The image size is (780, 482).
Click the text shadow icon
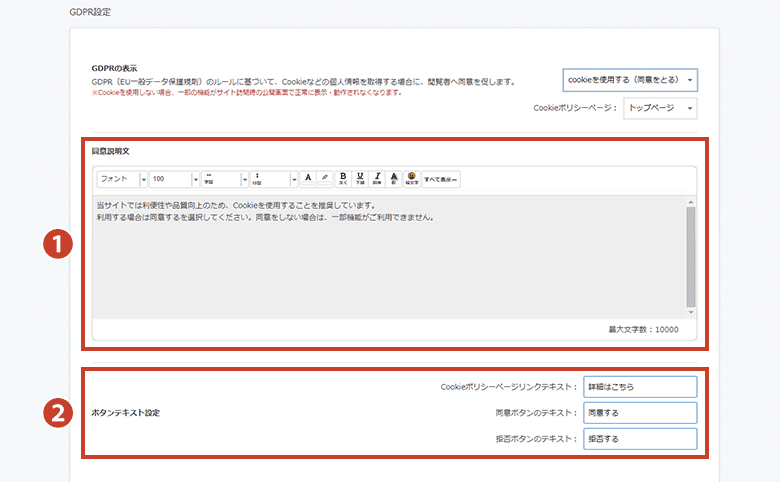click(394, 178)
